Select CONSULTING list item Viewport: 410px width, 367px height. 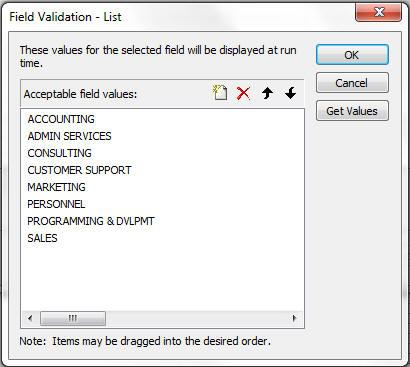[59, 153]
